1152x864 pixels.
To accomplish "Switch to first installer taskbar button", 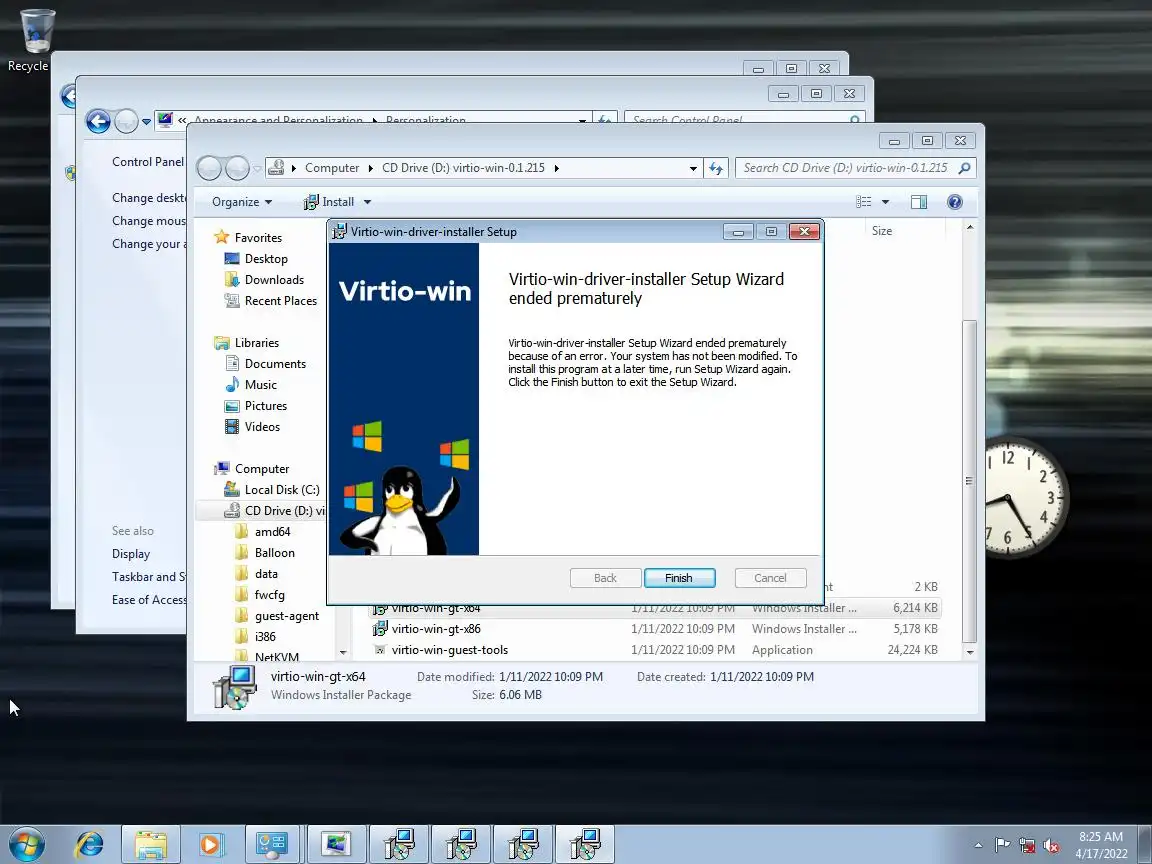I will coord(399,845).
